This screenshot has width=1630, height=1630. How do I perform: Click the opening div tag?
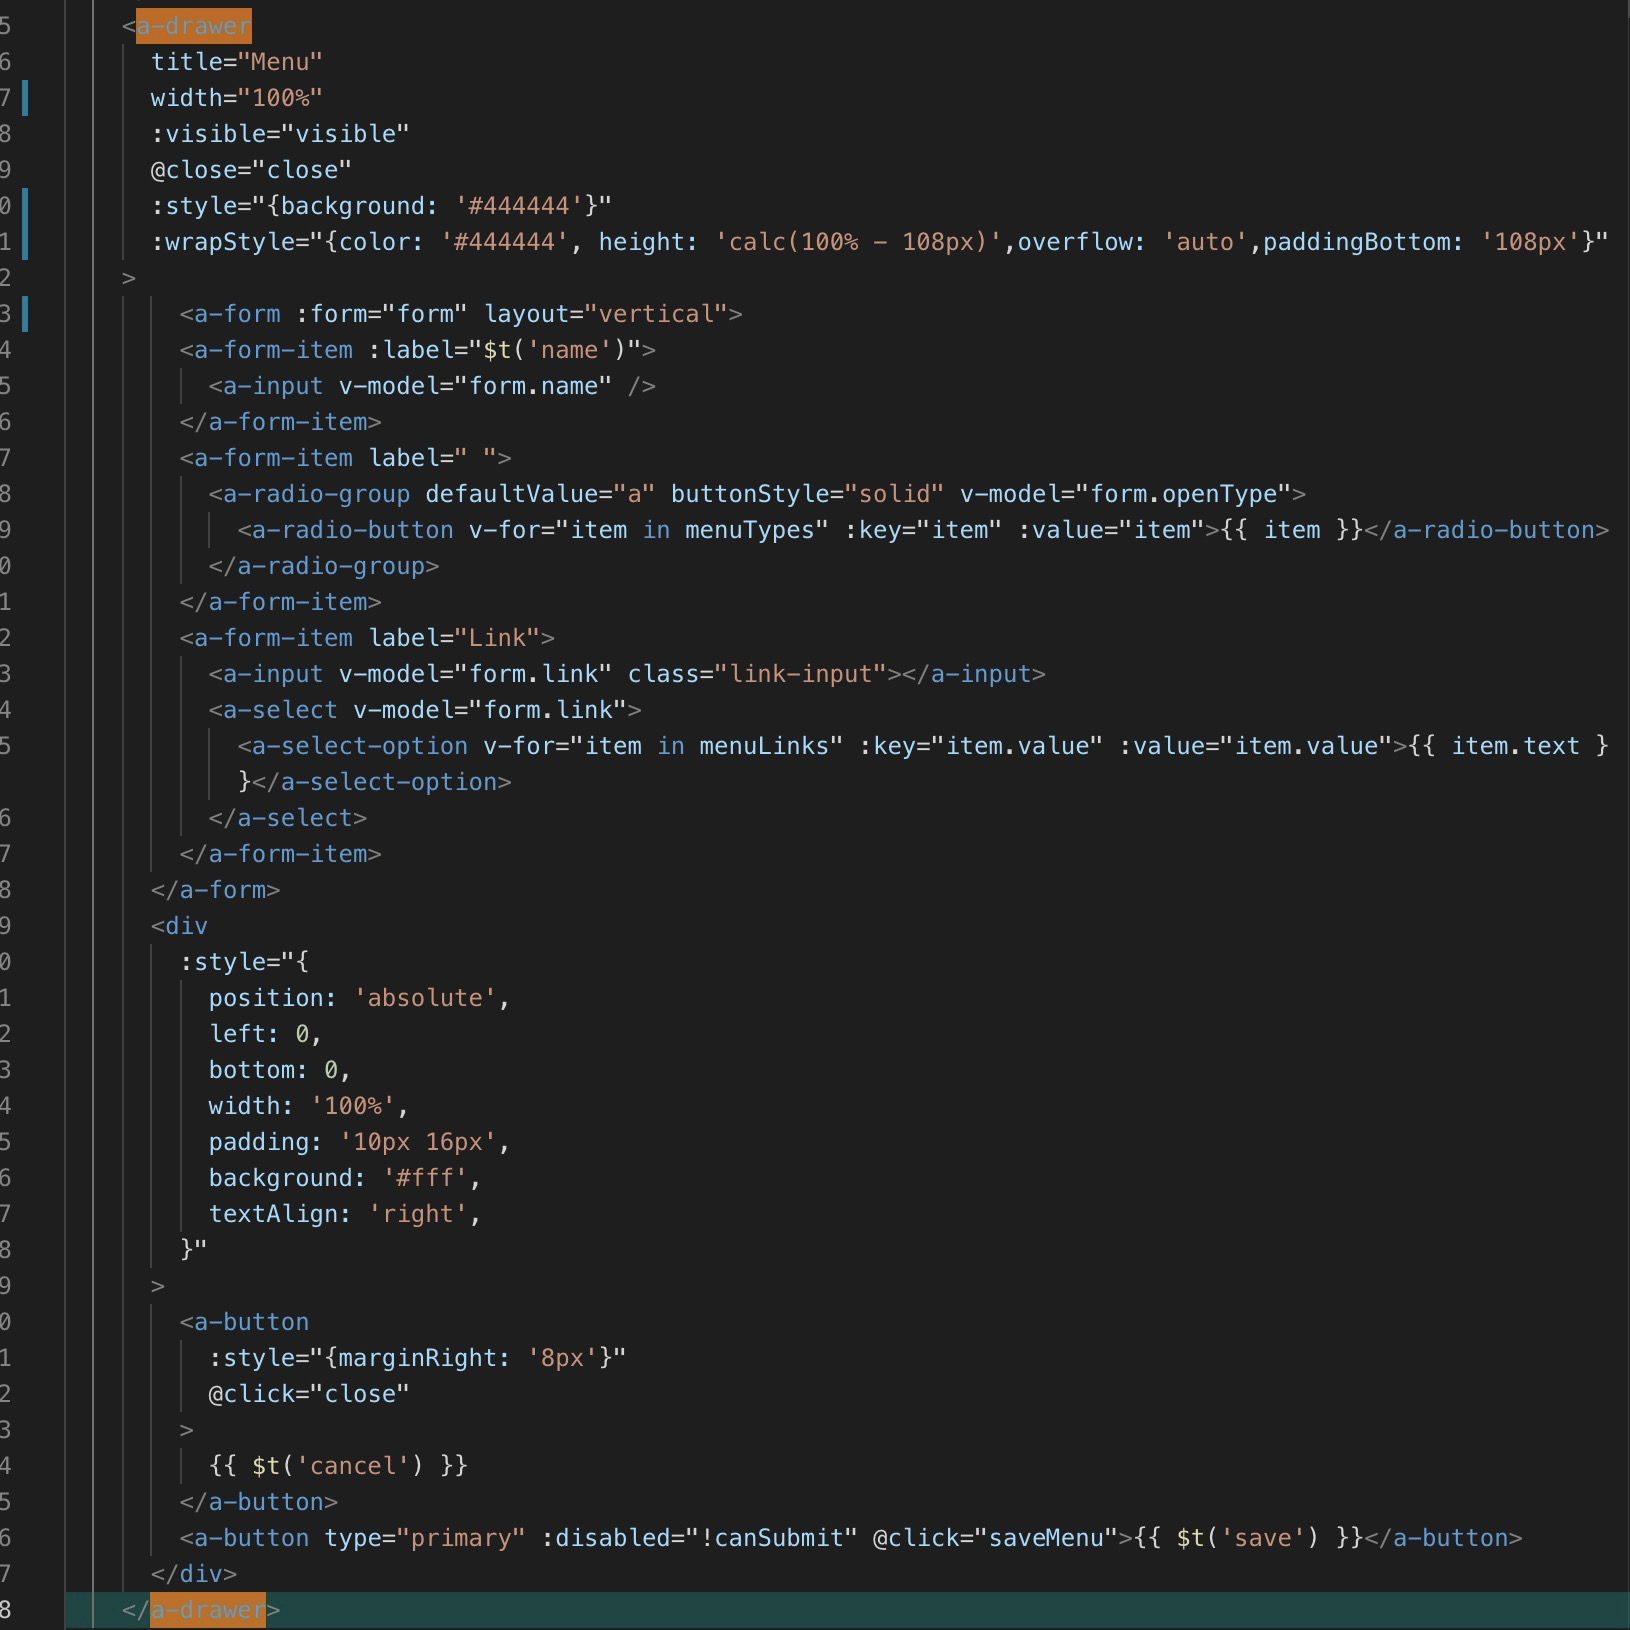point(180,926)
